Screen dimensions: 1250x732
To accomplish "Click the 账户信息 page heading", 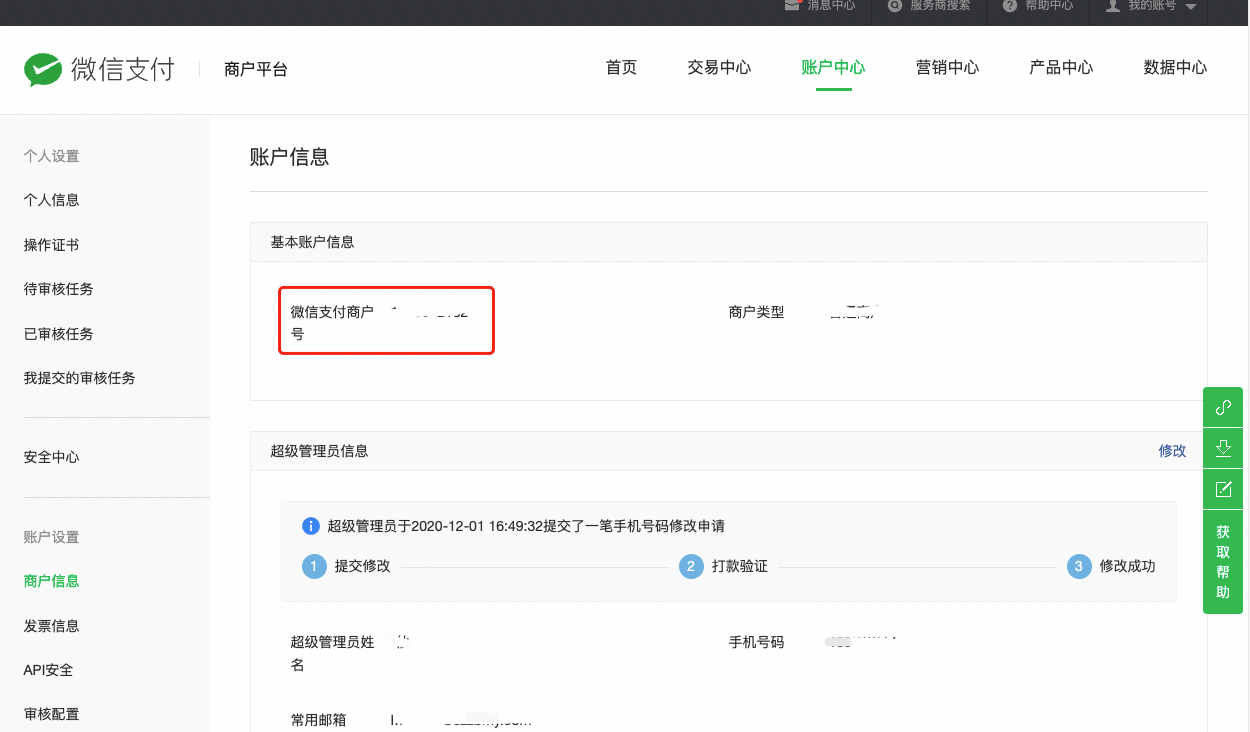I will [290, 157].
